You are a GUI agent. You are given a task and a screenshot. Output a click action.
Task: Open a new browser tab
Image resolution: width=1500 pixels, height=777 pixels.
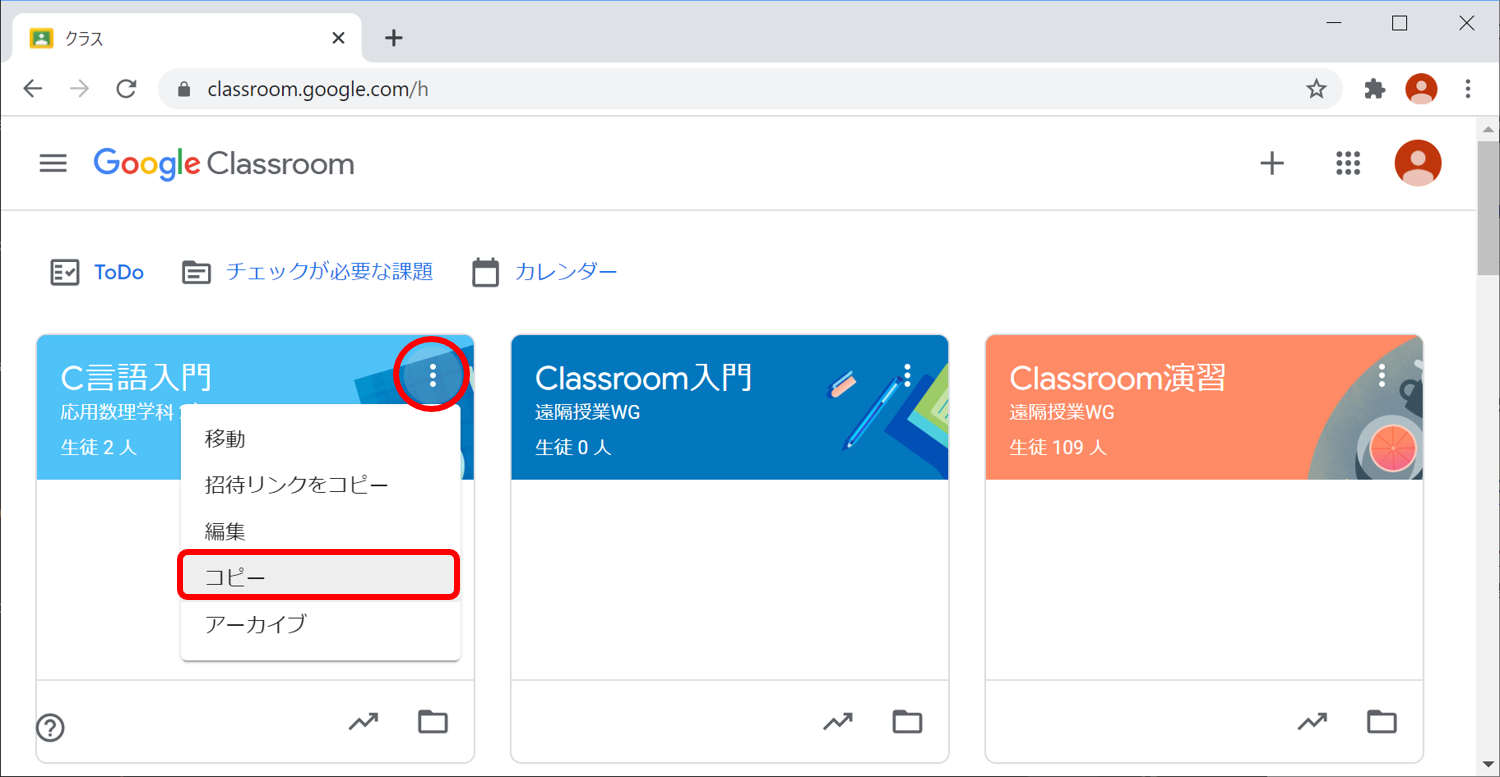pyautogui.click(x=394, y=38)
